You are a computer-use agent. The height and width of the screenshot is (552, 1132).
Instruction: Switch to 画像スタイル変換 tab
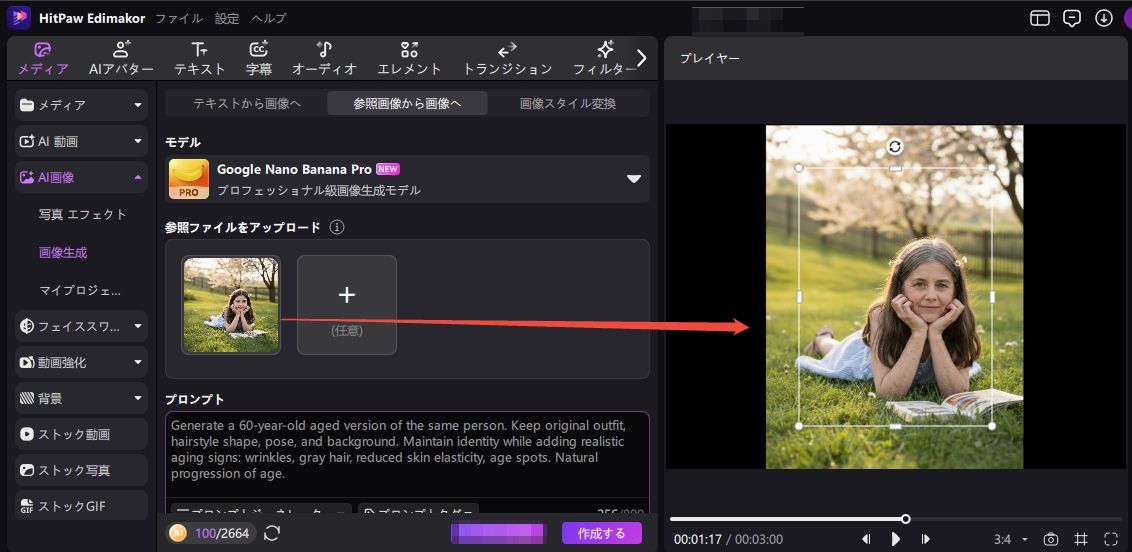pos(568,103)
